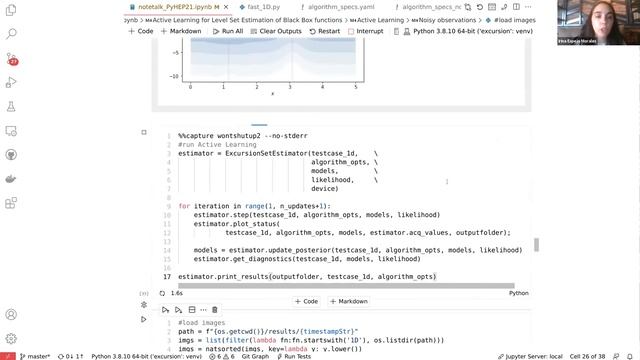
Task: Click the master branch in status bar
Action: [x=35, y=356]
